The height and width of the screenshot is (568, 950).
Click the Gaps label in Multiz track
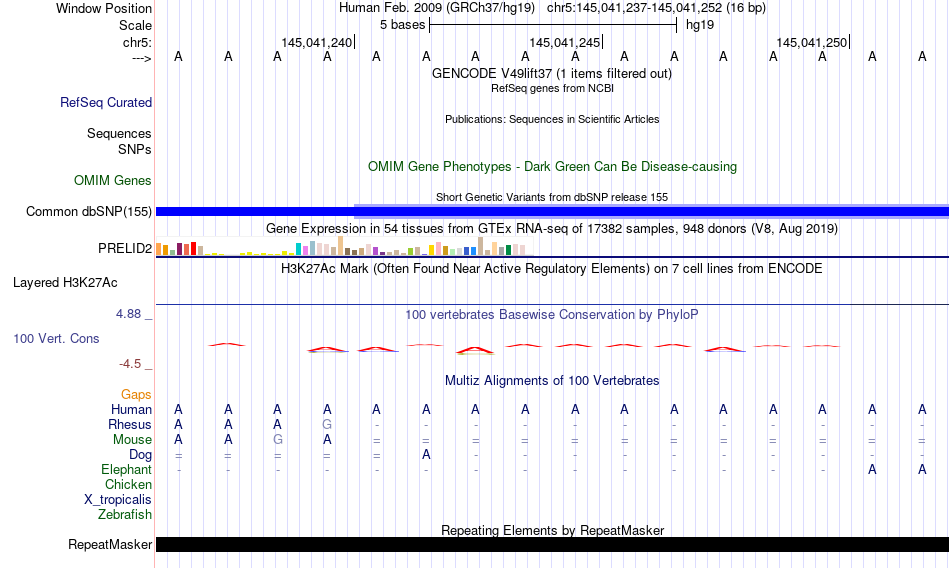point(136,395)
